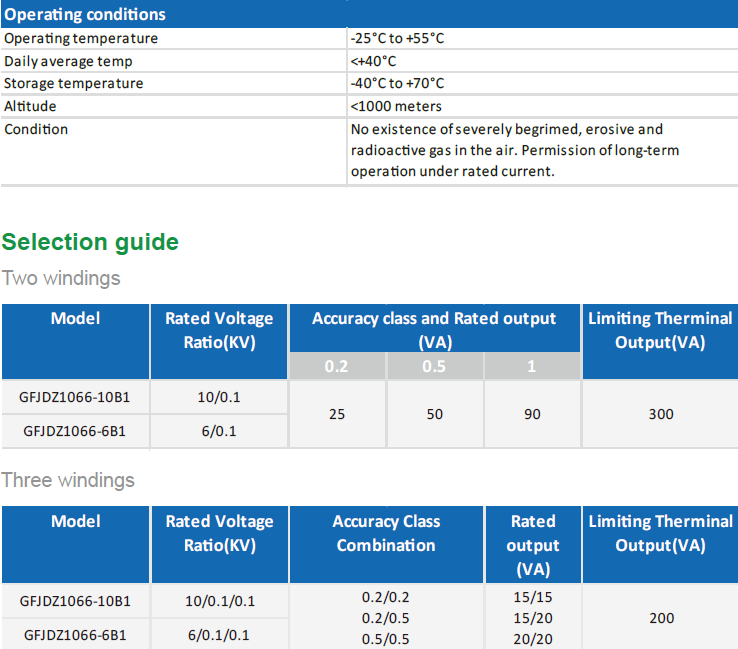Click the '300' limiting thermal output cell

(x=660, y=414)
